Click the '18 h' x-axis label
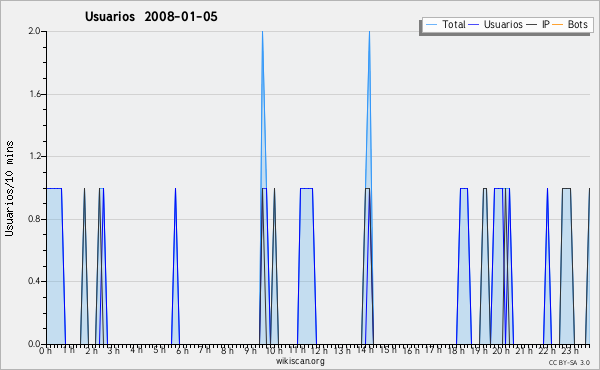This screenshot has height=370, width=600. click(456, 351)
